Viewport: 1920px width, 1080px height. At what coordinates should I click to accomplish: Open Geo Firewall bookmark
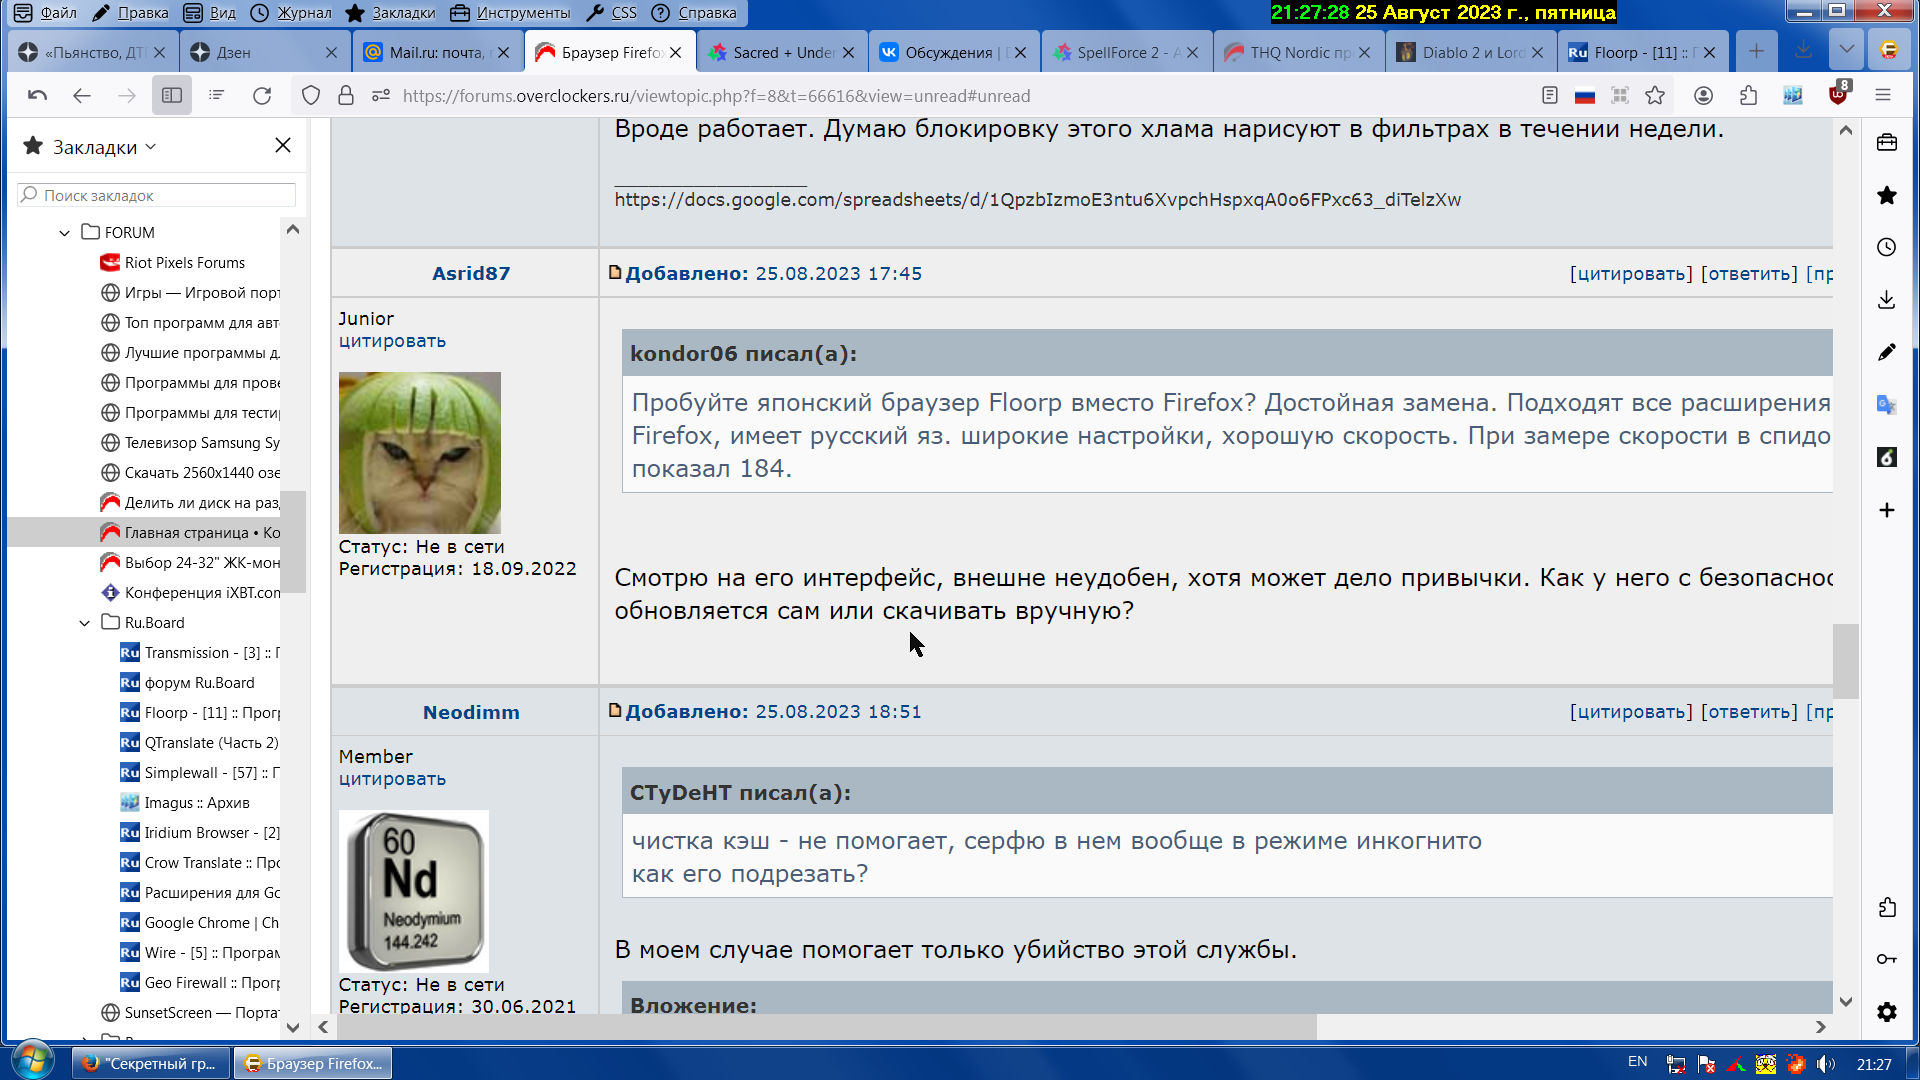(x=200, y=983)
